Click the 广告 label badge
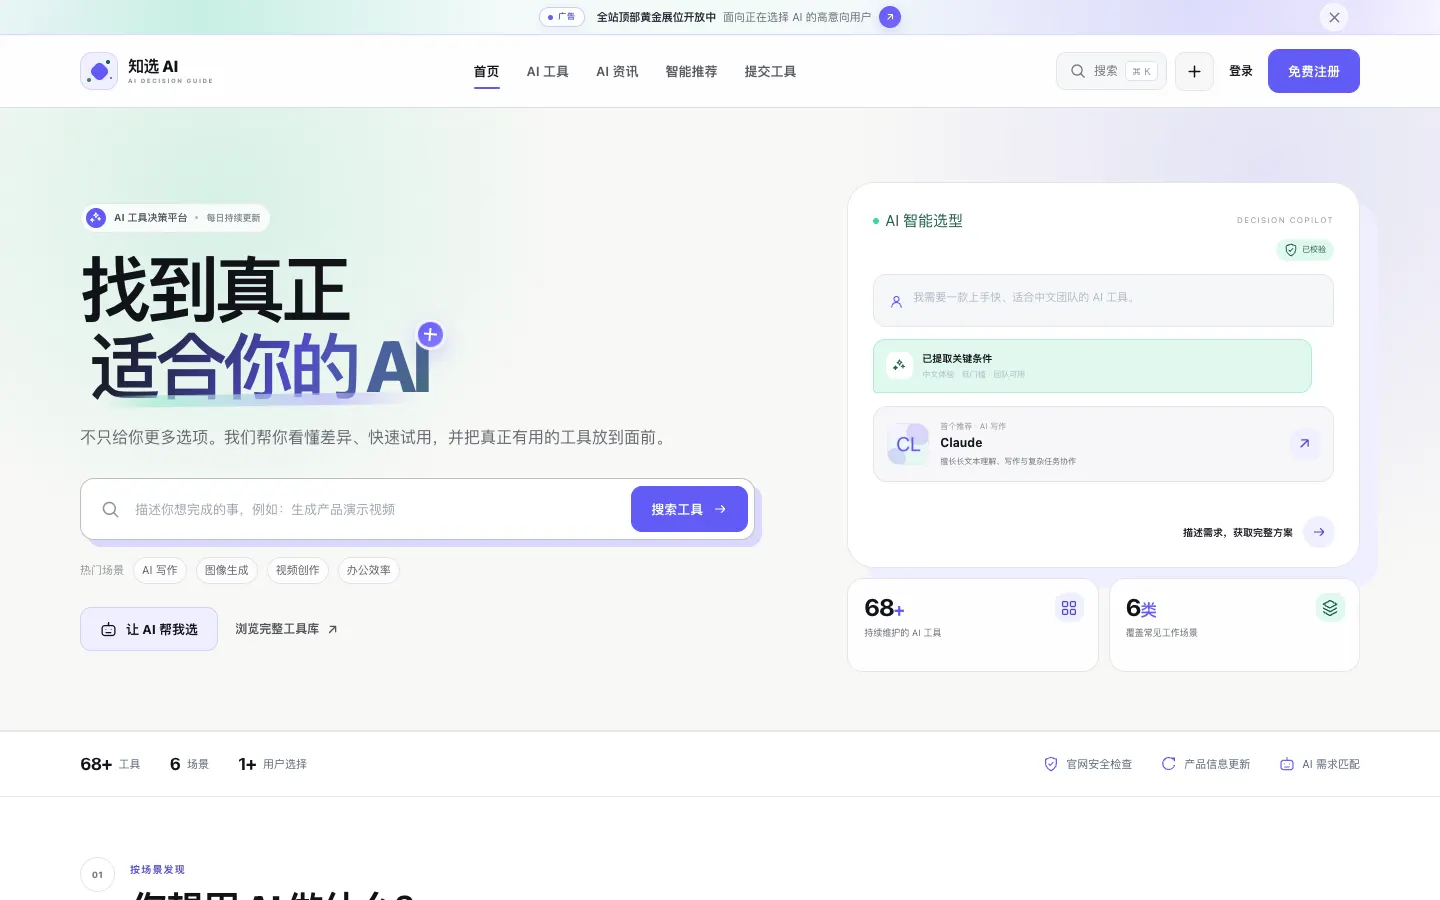 pyautogui.click(x=562, y=17)
